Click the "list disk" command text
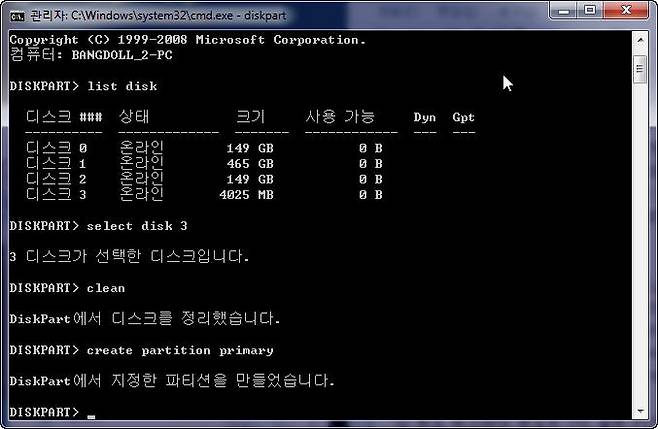 122,86
